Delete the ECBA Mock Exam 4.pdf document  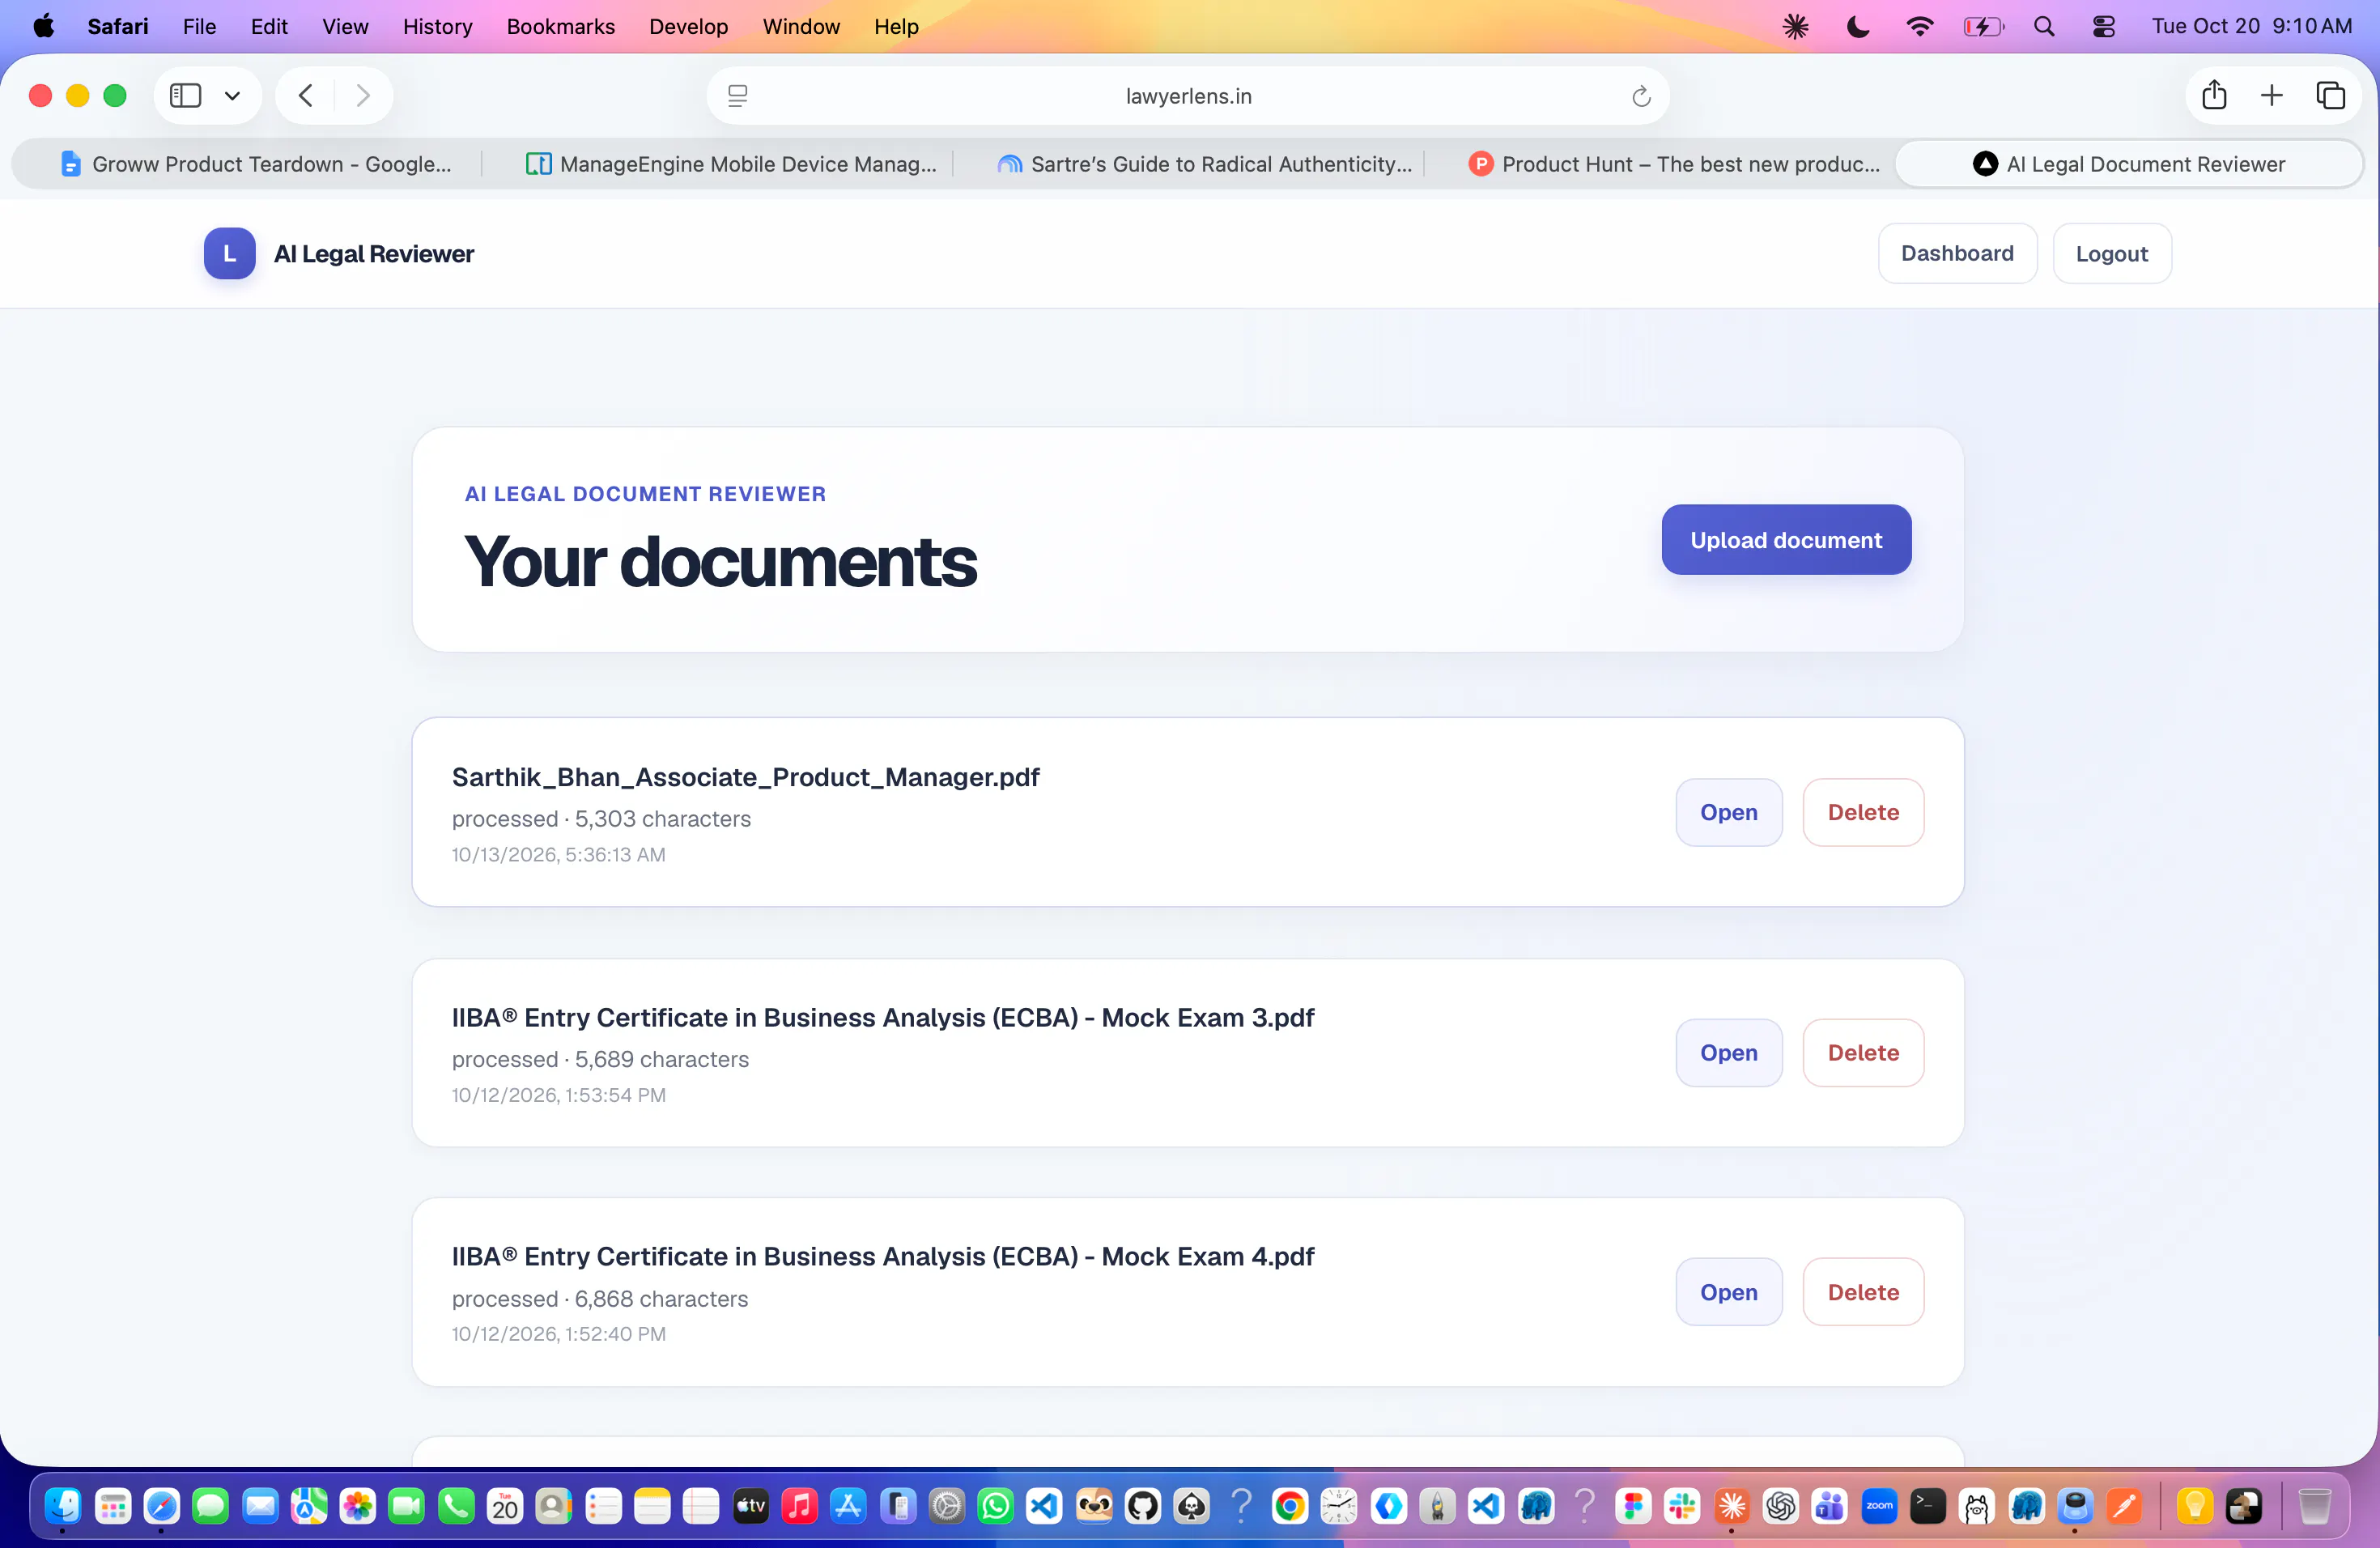[1863, 1292]
